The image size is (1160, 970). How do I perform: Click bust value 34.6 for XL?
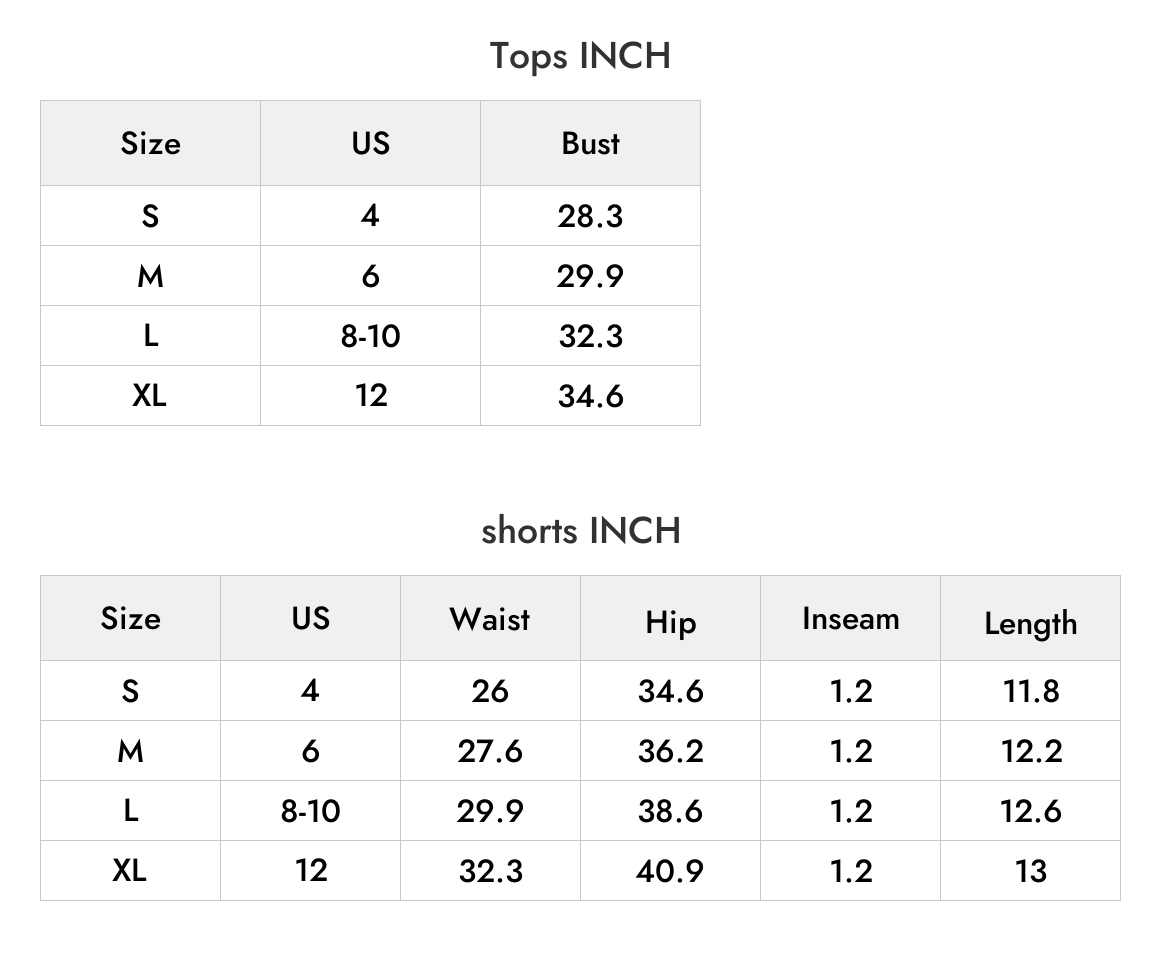click(x=590, y=396)
